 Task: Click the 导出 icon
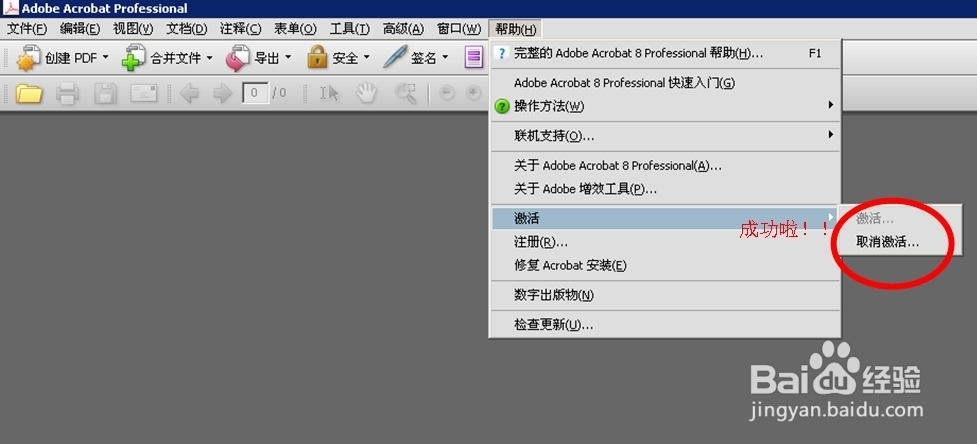coord(237,58)
